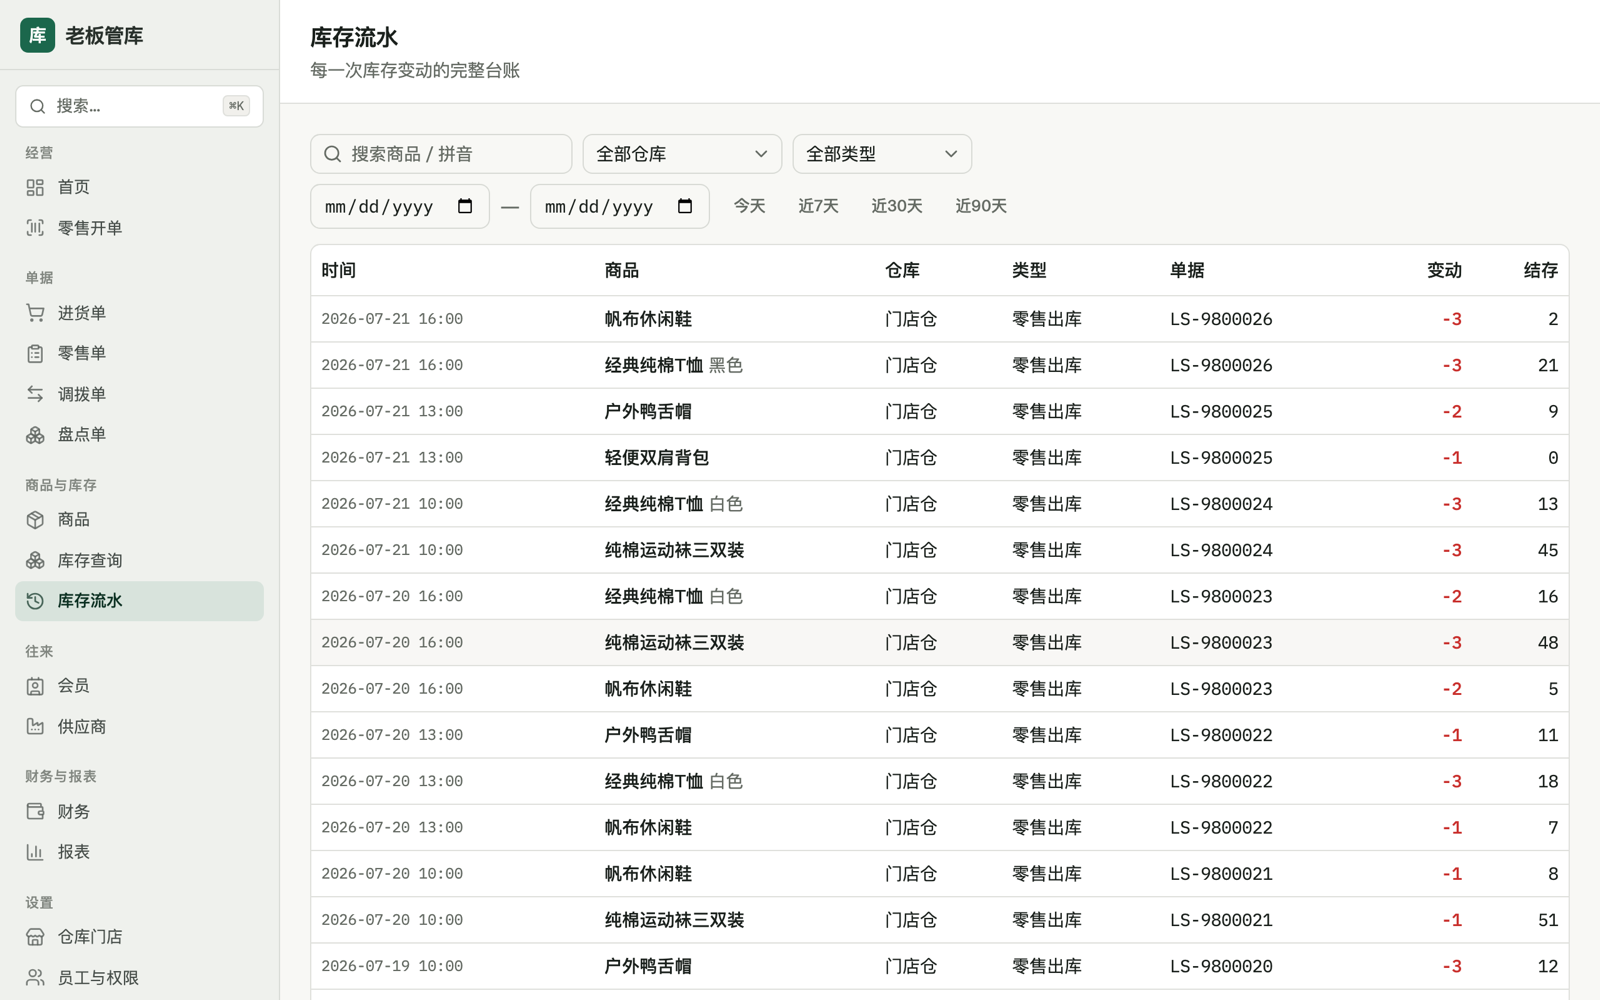Click the 供应商 factory icon

click(x=35, y=727)
